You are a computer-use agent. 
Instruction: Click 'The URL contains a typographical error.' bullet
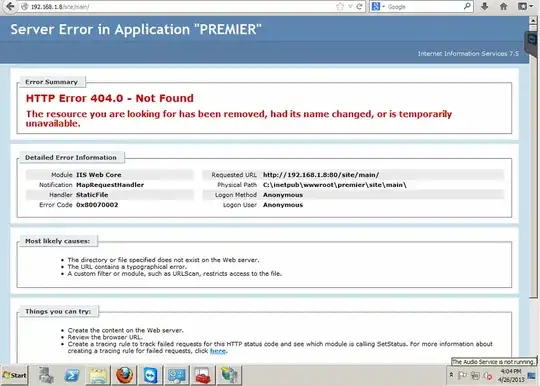pyautogui.click(x=127, y=267)
